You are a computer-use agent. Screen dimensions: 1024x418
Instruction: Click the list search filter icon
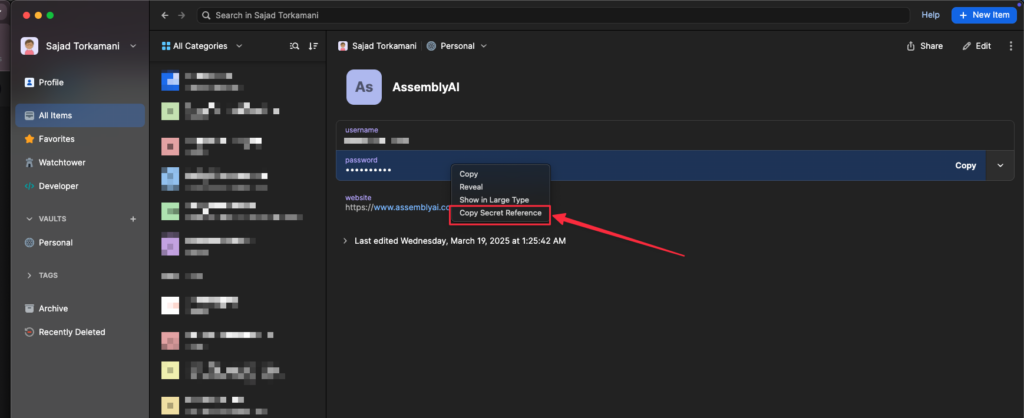pyautogui.click(x=295, y=46)
